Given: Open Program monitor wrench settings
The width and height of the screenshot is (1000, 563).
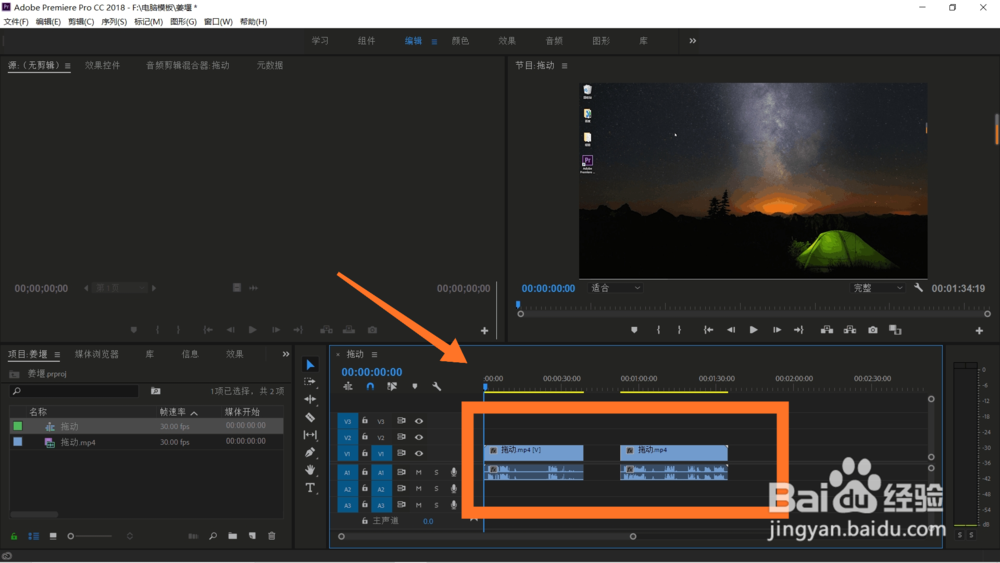Looking at the screenshot, I should [x=918, y=288].
